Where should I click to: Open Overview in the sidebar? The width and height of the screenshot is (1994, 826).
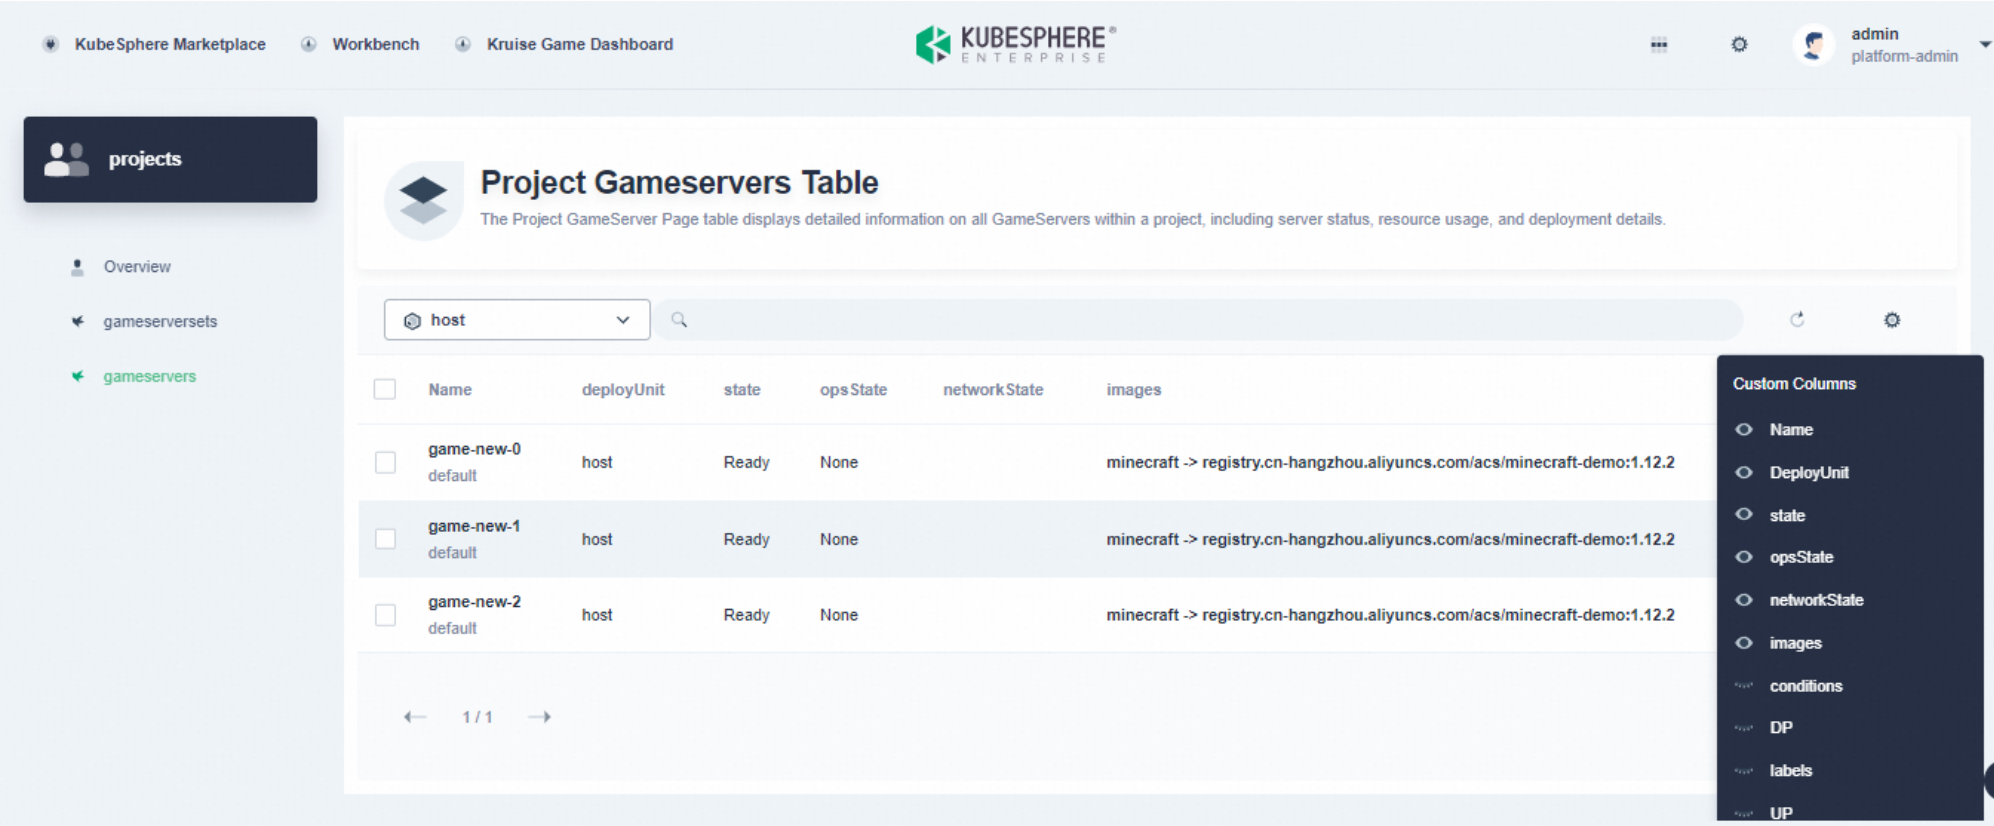(137, 267)
